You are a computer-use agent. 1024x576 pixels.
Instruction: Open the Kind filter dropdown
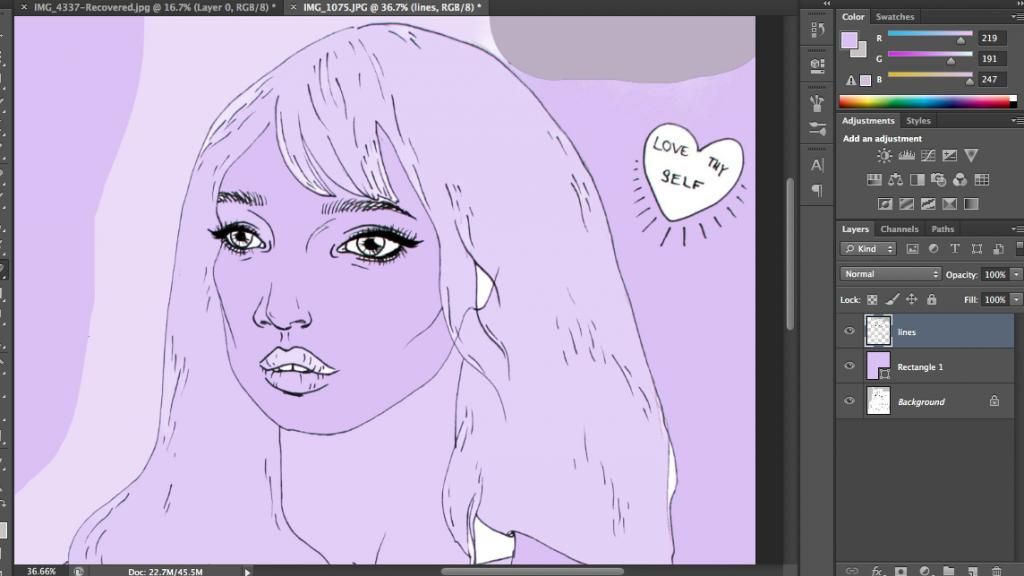[869, 249]
